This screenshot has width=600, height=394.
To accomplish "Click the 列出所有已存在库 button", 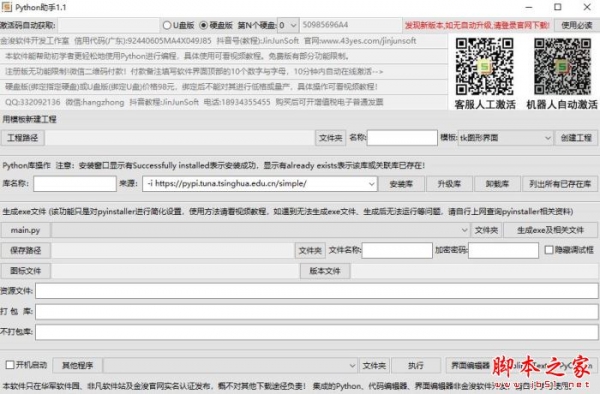I will point(560,184).
